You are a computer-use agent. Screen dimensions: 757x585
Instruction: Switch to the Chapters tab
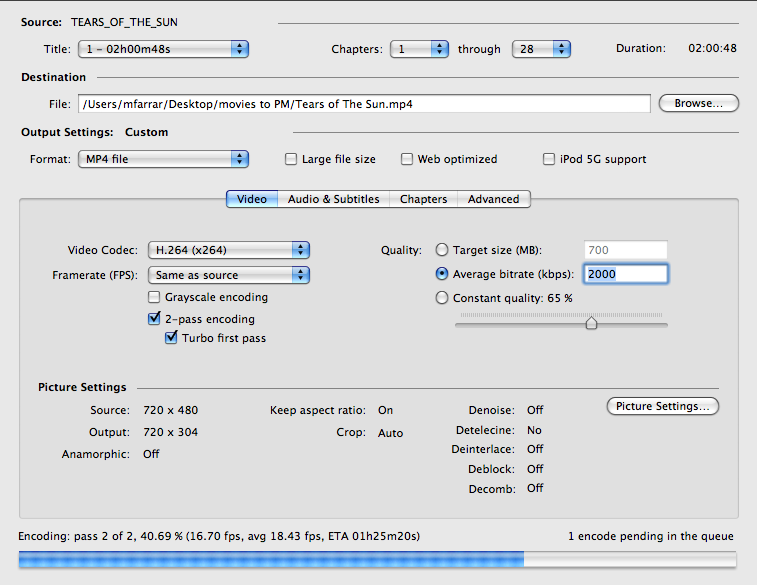[423, 199]
